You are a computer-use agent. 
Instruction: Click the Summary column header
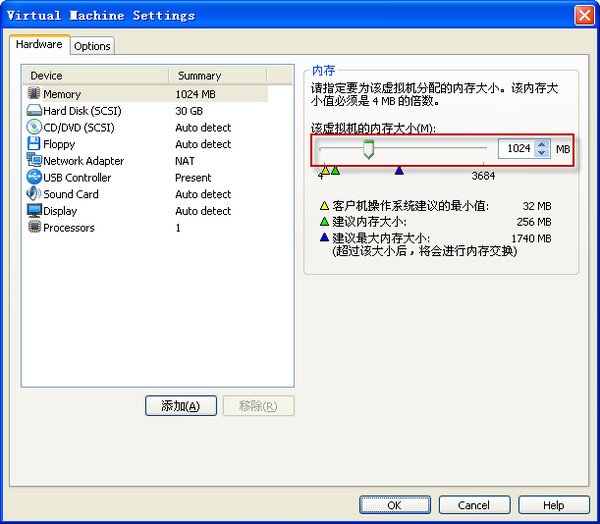(x=217, y=75)
